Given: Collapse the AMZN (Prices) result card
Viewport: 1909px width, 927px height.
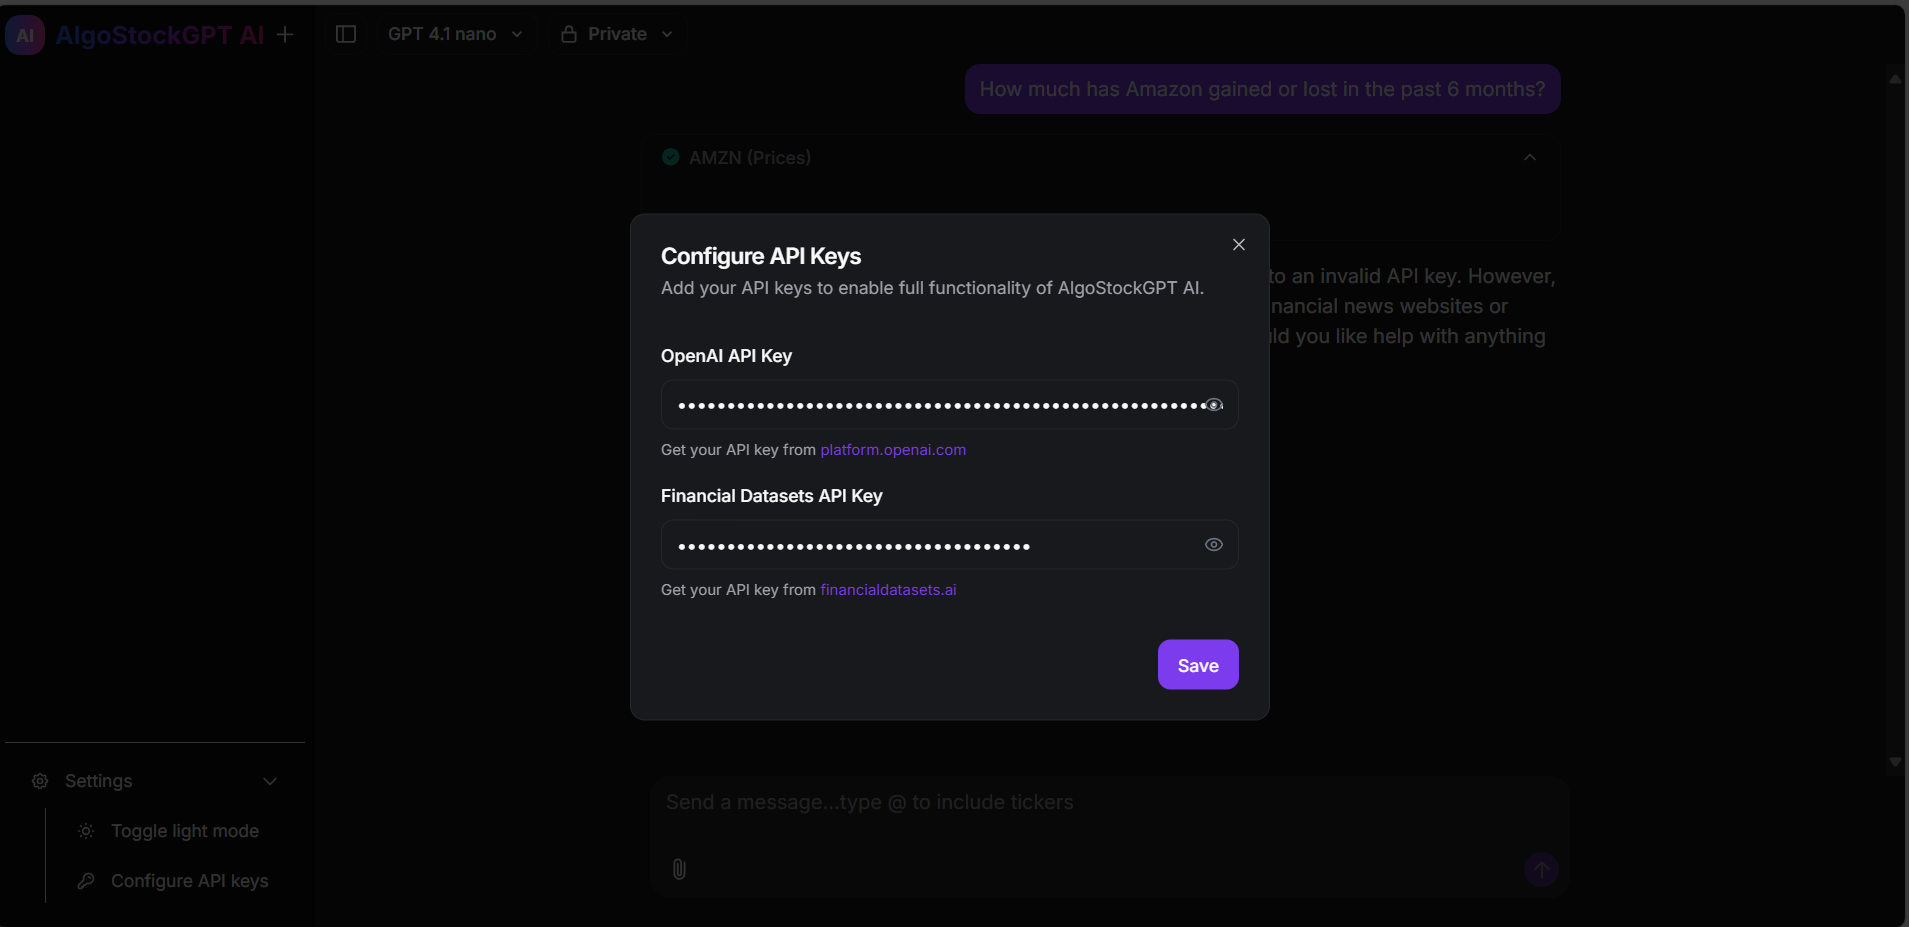Looking at the screenshot, I should click(x=1530, y=157).
